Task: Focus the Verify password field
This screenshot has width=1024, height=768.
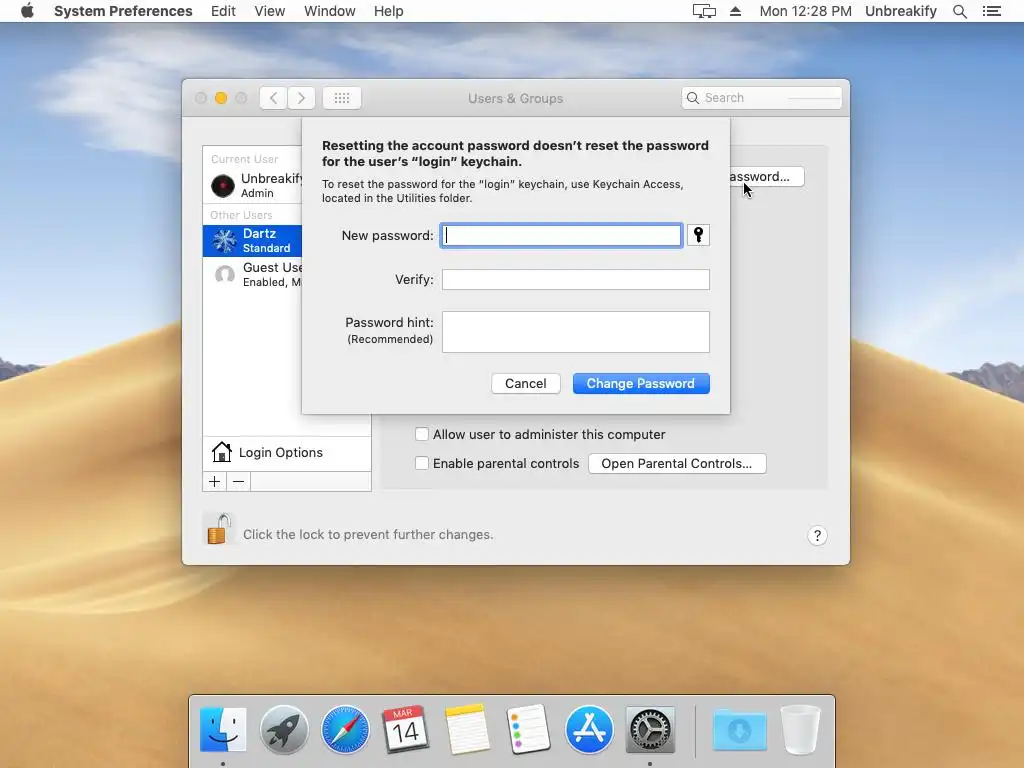Action: point(575,280)
